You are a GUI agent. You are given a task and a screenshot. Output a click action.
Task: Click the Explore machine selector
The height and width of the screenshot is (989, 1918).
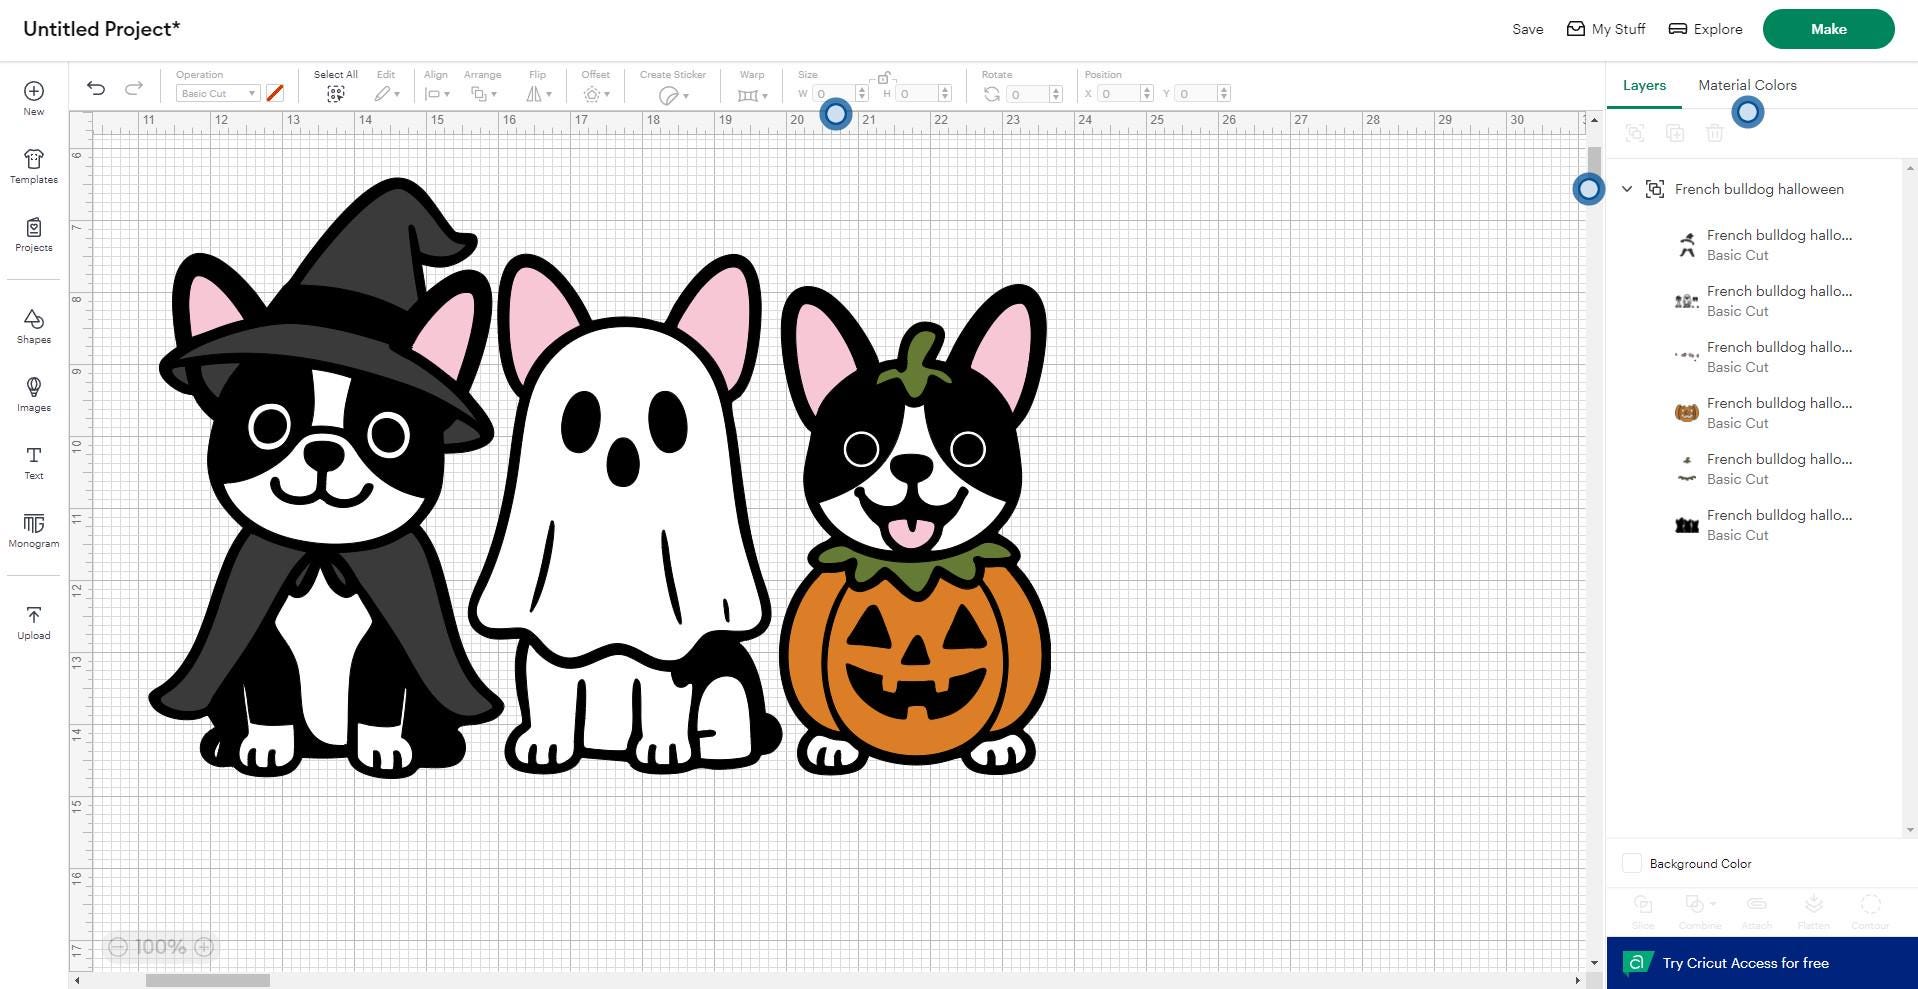pyautogui.click(x=1706, y=29)
